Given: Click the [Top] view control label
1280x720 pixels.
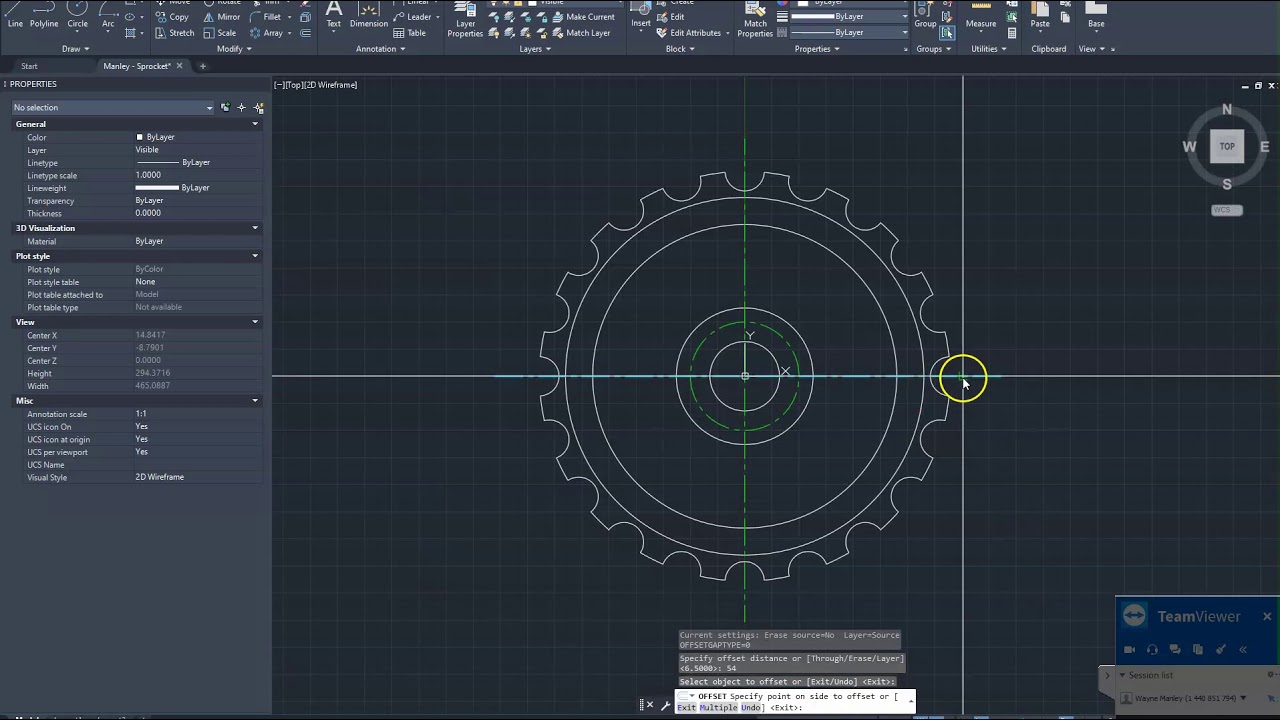Looking at the screenshot, I should click(294, 85).
